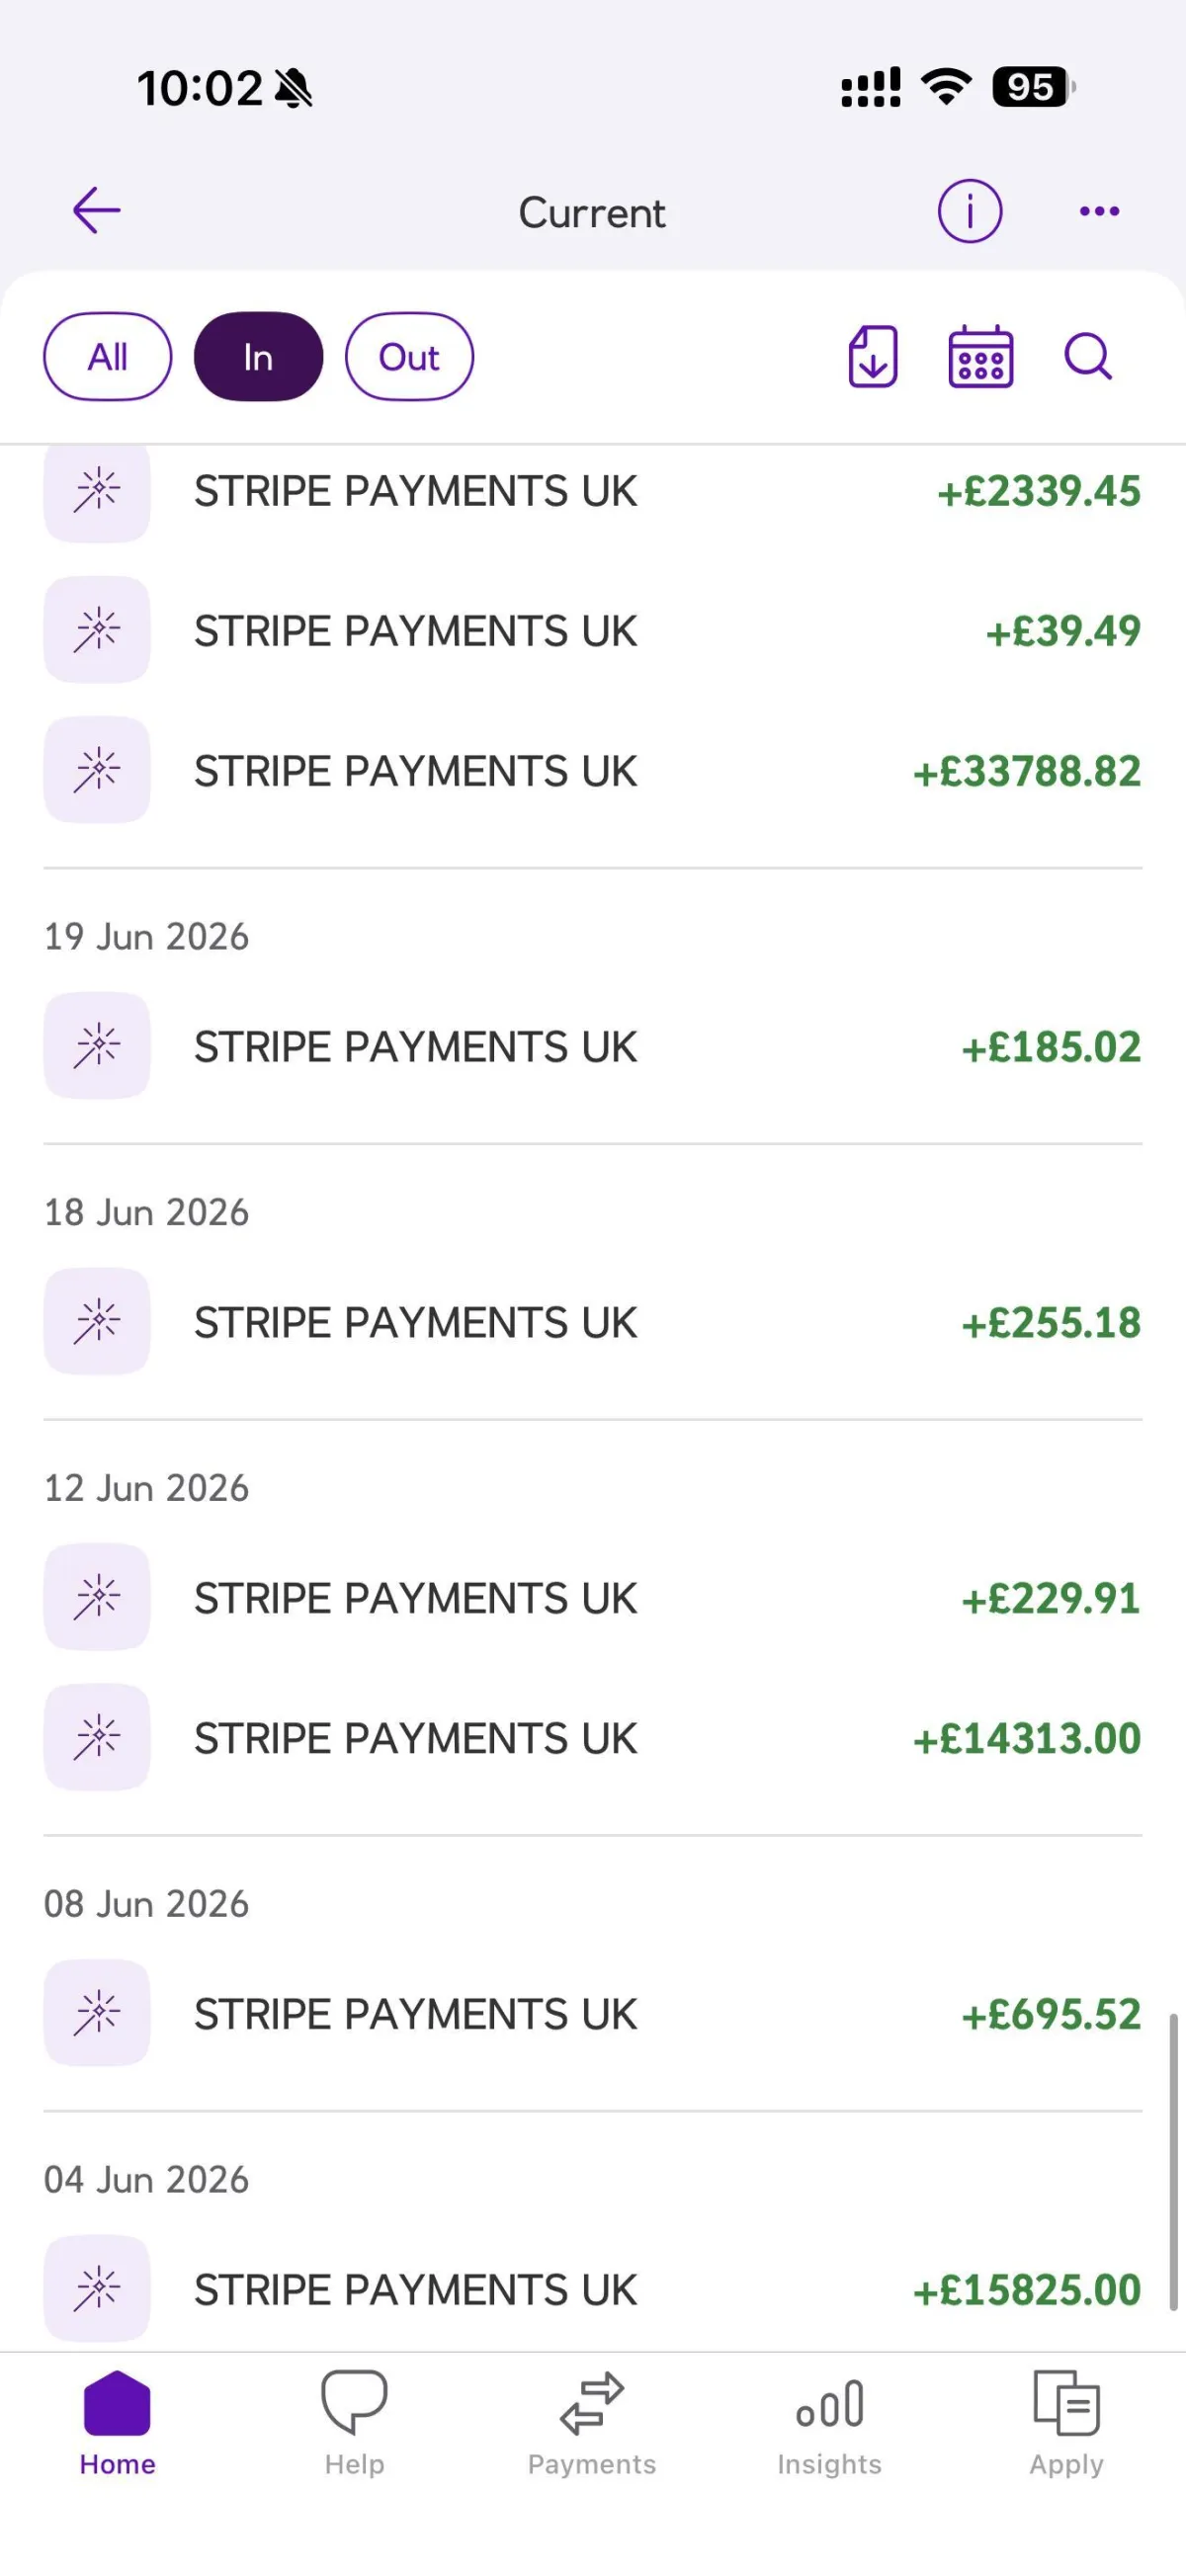1186x2576 pixels.
Task: Select the All transactions filter
Action: tap(108, 357)
